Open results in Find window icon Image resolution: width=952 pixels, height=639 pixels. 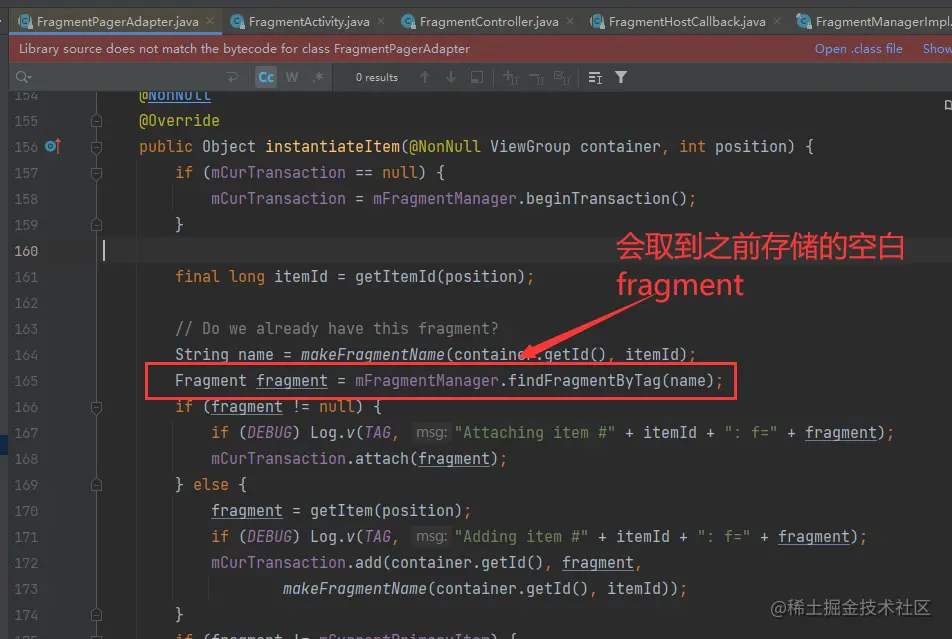pos(477,77)
